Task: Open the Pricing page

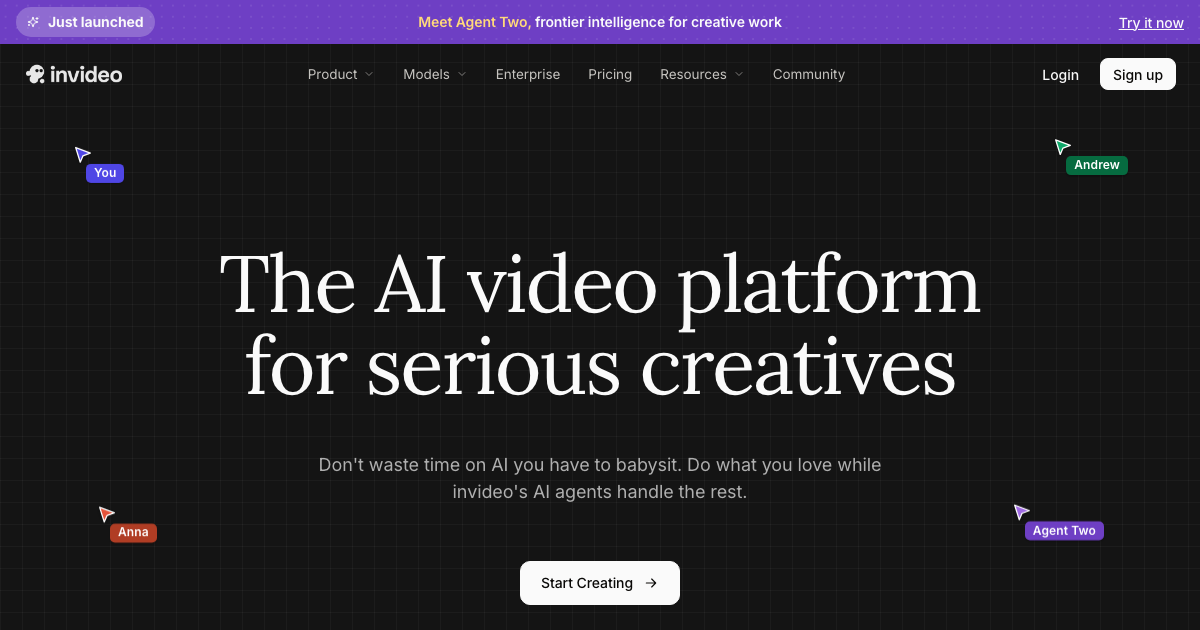Action: pos(610,74)
